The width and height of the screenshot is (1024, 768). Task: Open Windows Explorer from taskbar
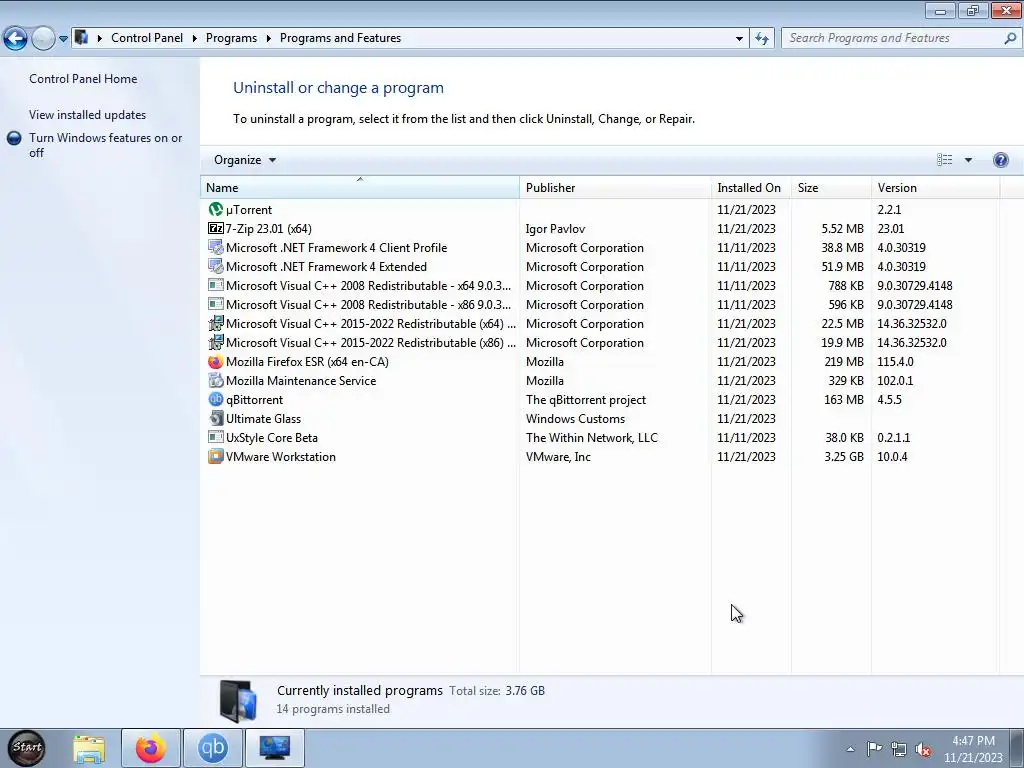click(x=89, y=748)
